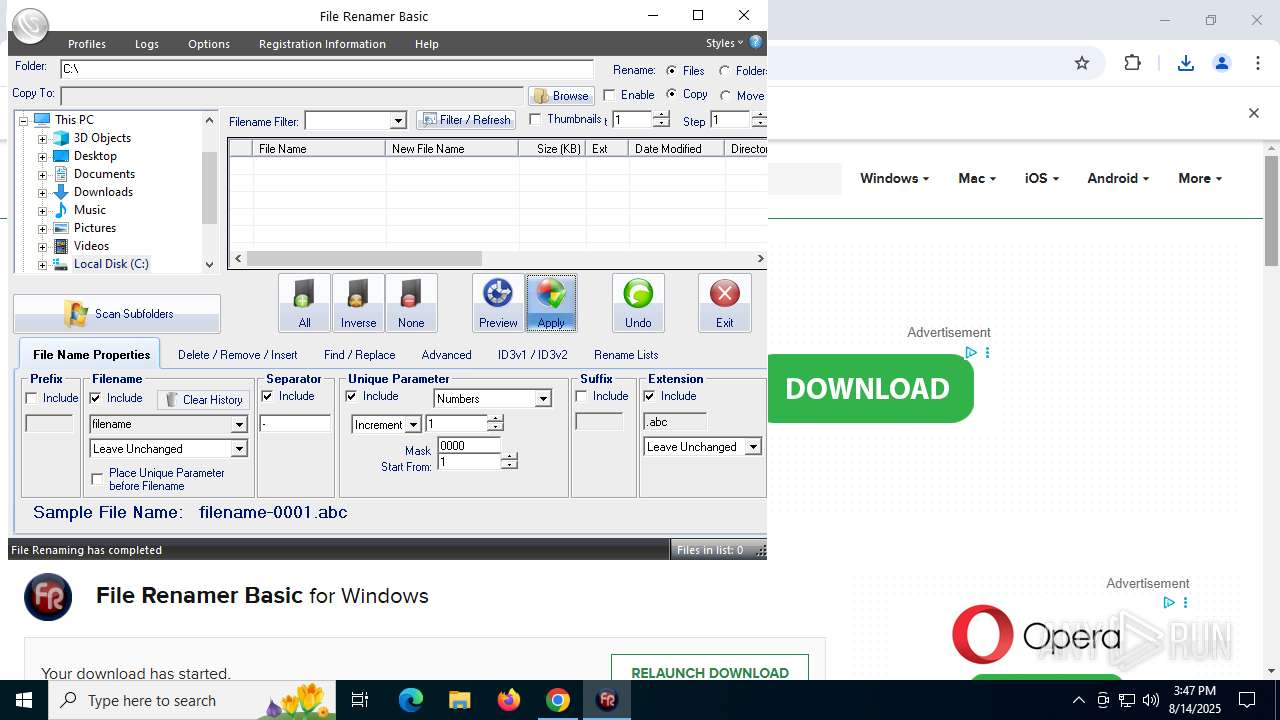The width and height of the screenshot is (1280, 720).
Task: Open Task View on taskbar
Action: (x=360, y=700)
